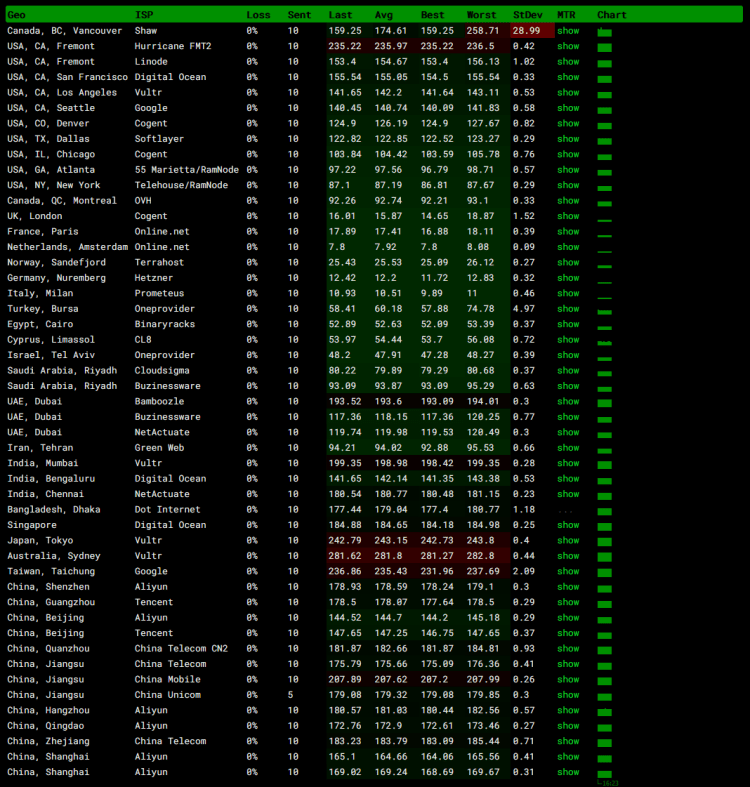Select the 'NetActuate' cell in Dubai row
This screenshot has height=787, width=750.
click(162, 432)
